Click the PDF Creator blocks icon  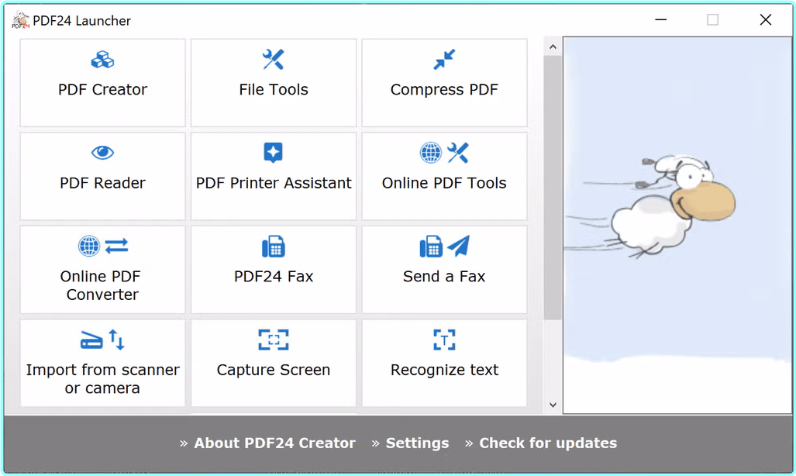pos(103,59)
